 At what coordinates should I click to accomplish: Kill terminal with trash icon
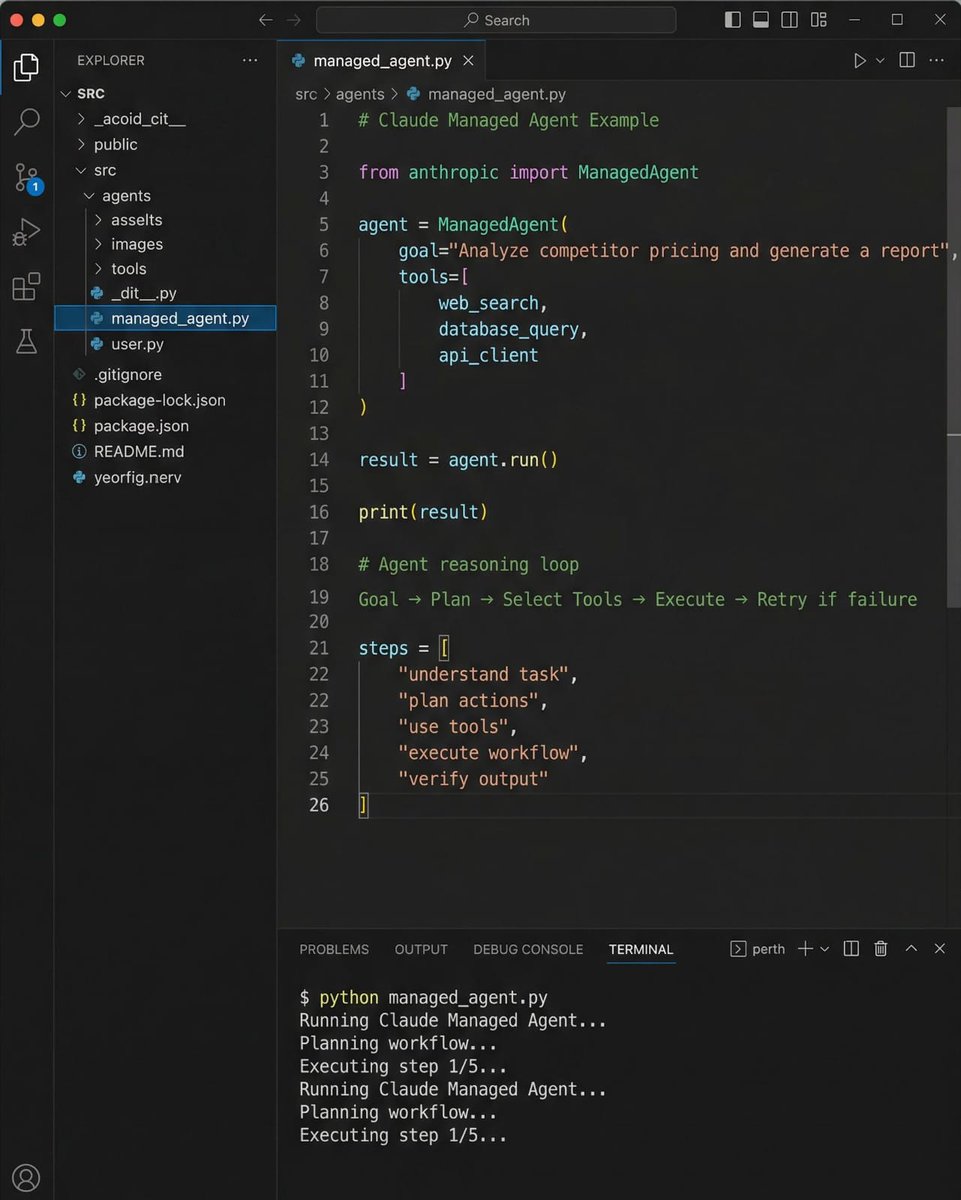[881, 949]
